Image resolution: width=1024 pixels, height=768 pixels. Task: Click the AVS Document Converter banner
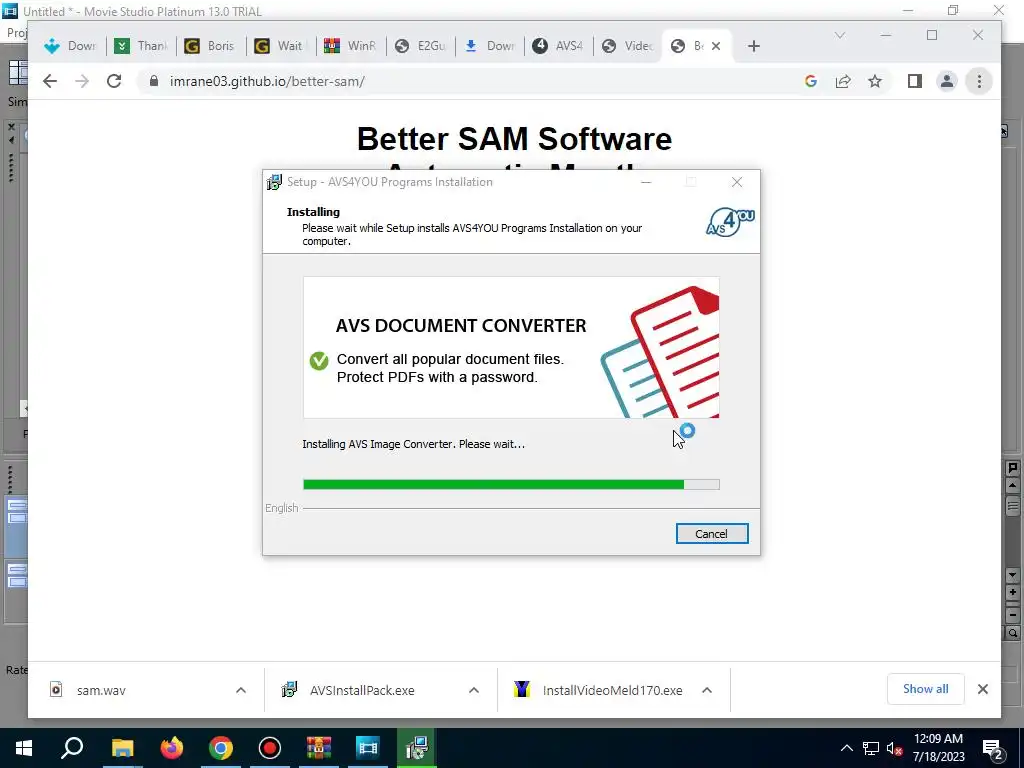point(511,347)
